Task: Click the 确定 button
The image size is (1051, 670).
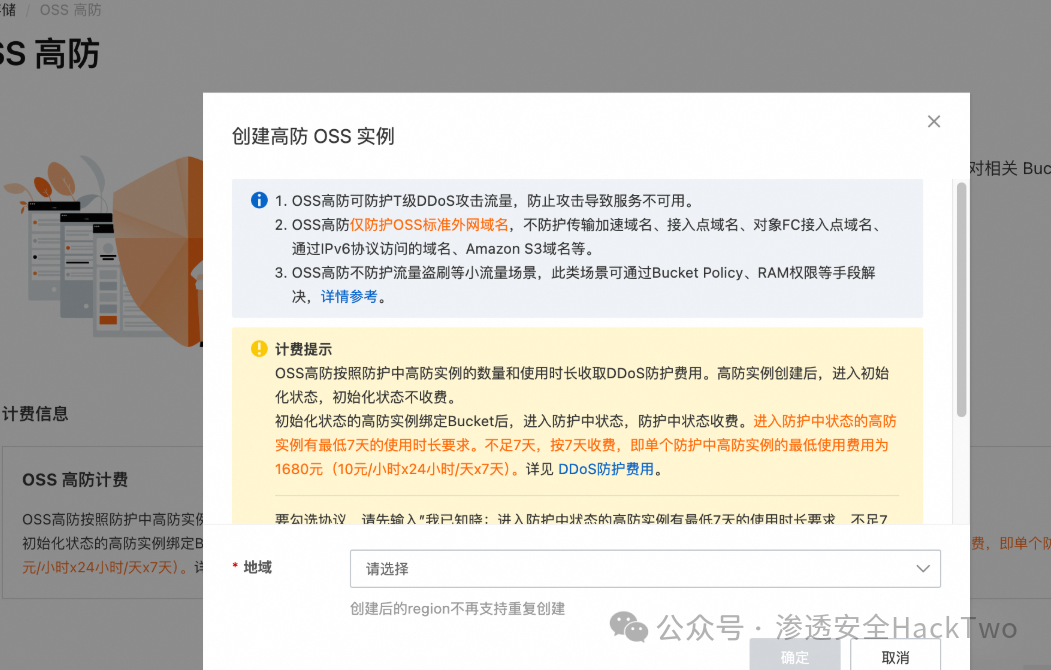Action: click(x=795, y=655)
